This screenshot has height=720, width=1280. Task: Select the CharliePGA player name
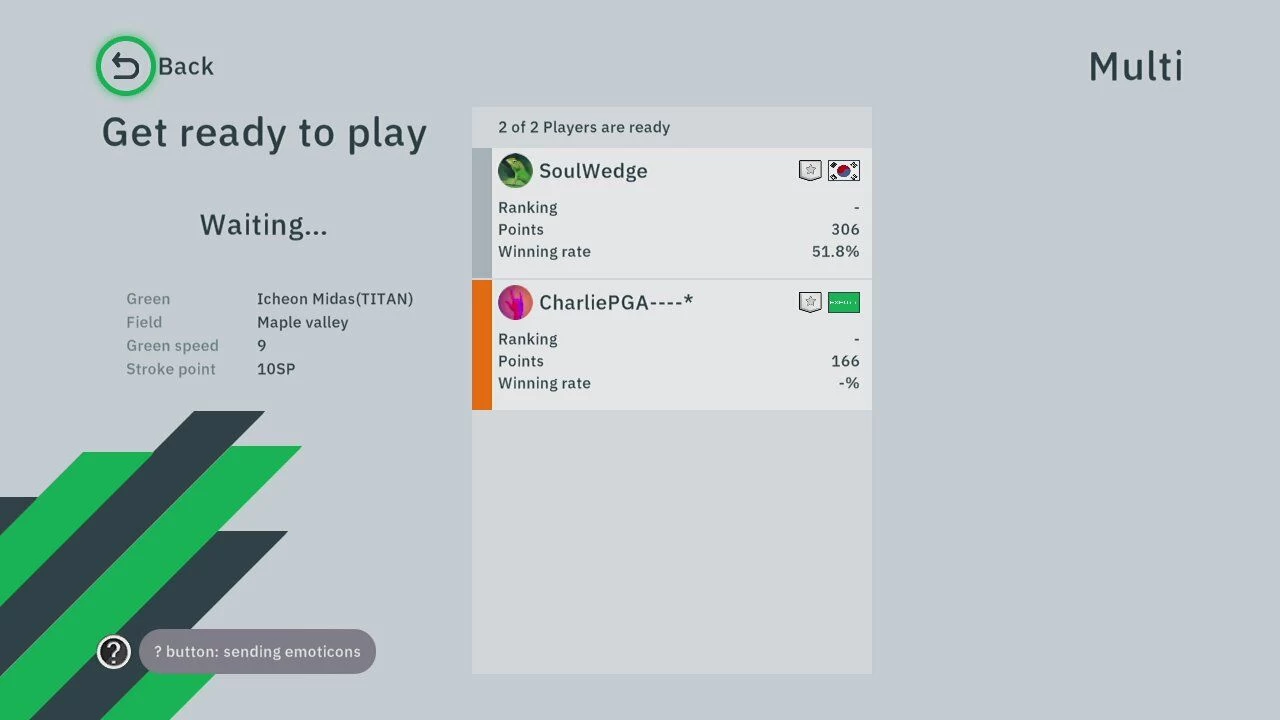coord(616,302)
